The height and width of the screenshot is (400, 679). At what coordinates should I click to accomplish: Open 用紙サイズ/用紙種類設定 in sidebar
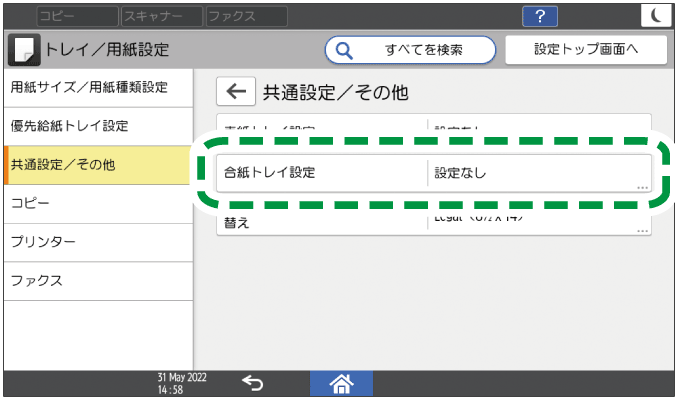pyautogui.click(x=98, y=87)
